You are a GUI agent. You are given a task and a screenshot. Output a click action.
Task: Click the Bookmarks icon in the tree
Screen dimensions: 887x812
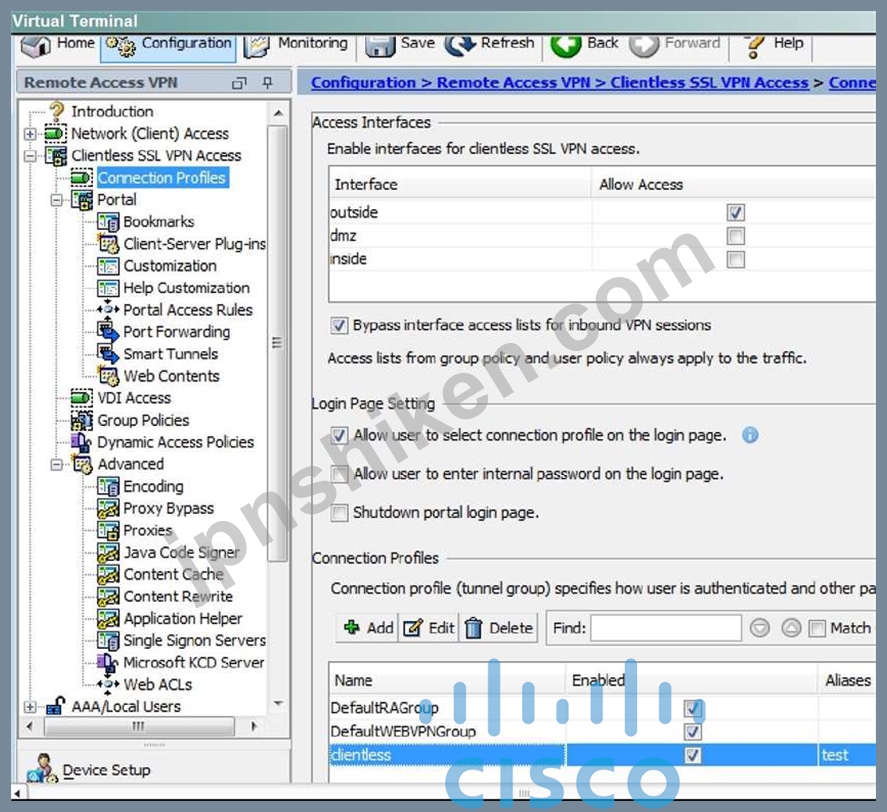pos(107,222)
